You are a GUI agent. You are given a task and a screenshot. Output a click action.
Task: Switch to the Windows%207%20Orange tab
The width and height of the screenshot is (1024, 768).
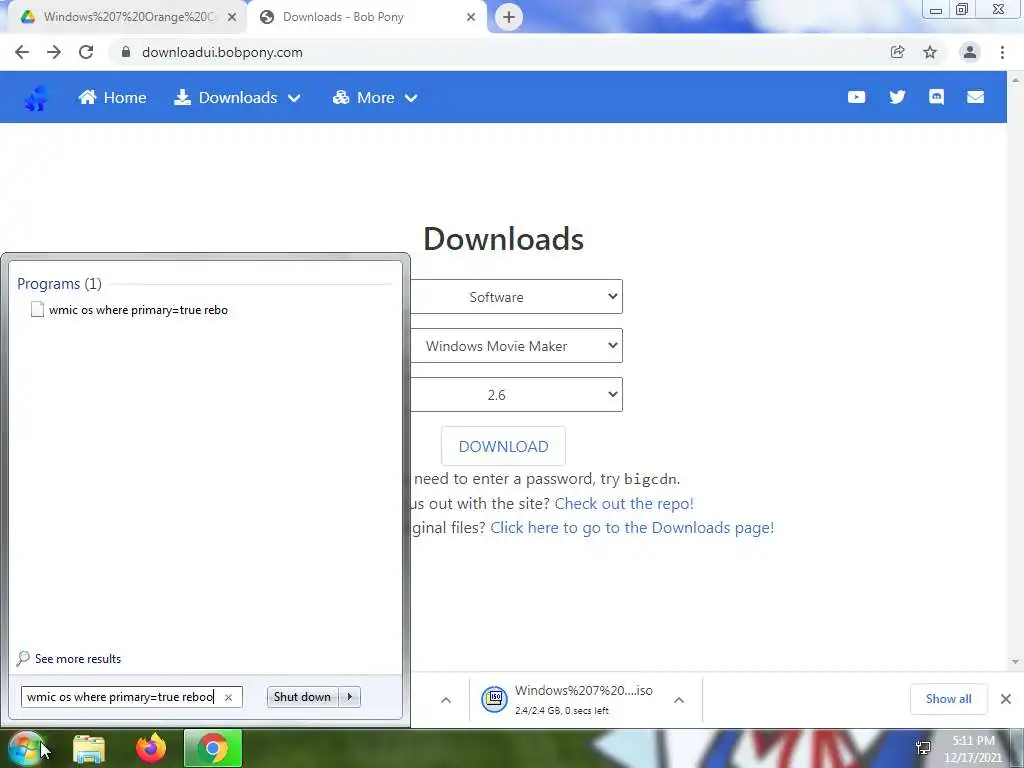(129, 17)
